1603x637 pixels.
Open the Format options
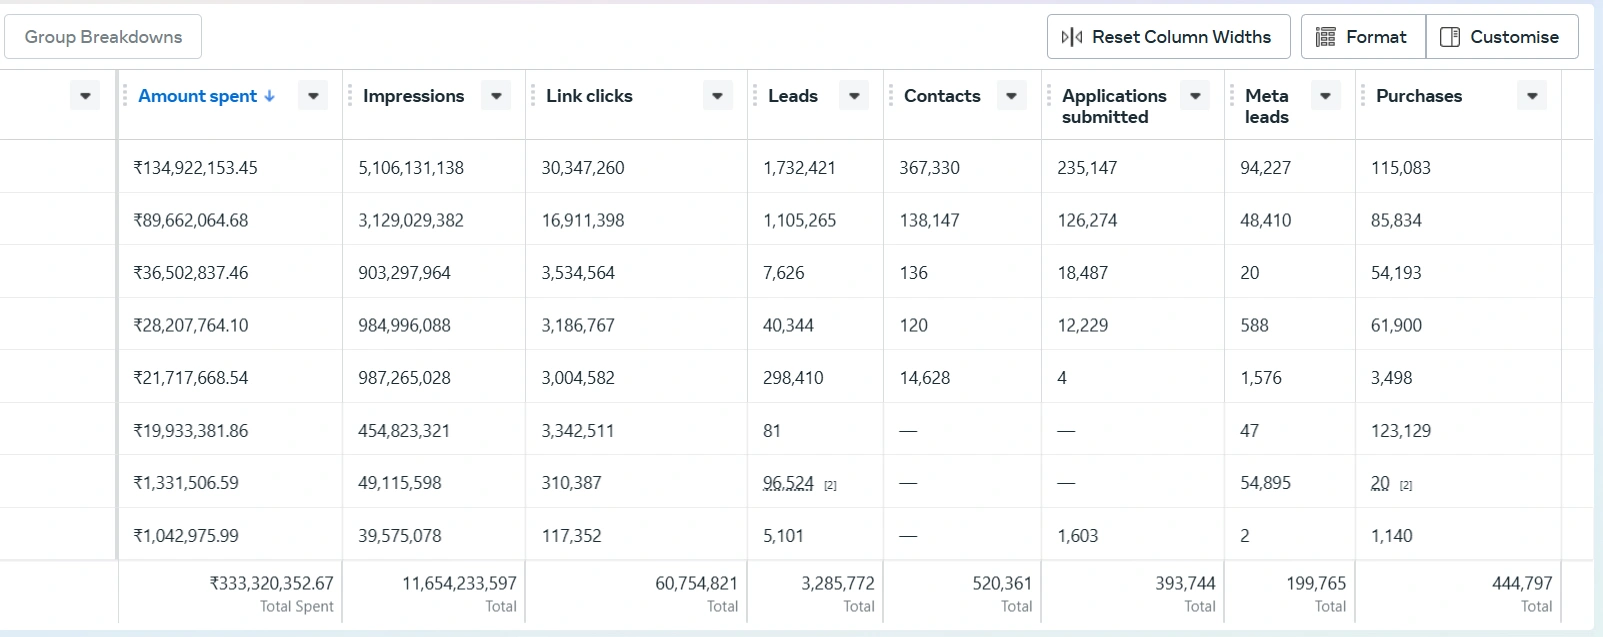click(1363, 37)
